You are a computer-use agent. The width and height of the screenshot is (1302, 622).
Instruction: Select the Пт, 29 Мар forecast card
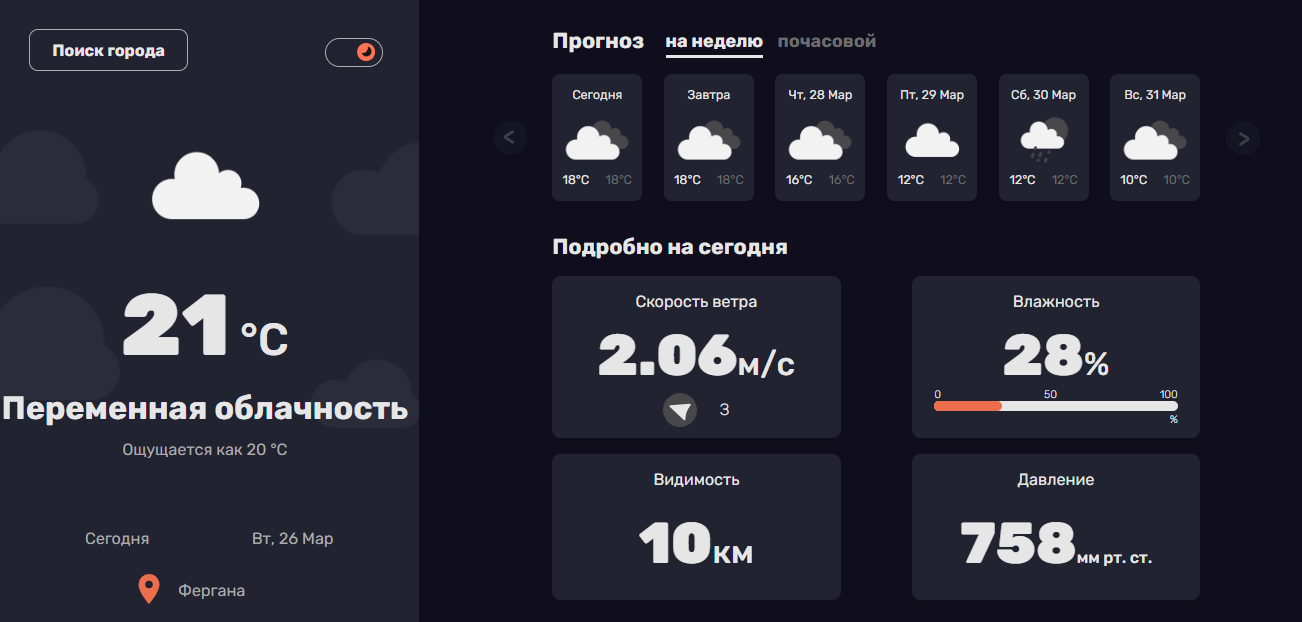(932, 137)
